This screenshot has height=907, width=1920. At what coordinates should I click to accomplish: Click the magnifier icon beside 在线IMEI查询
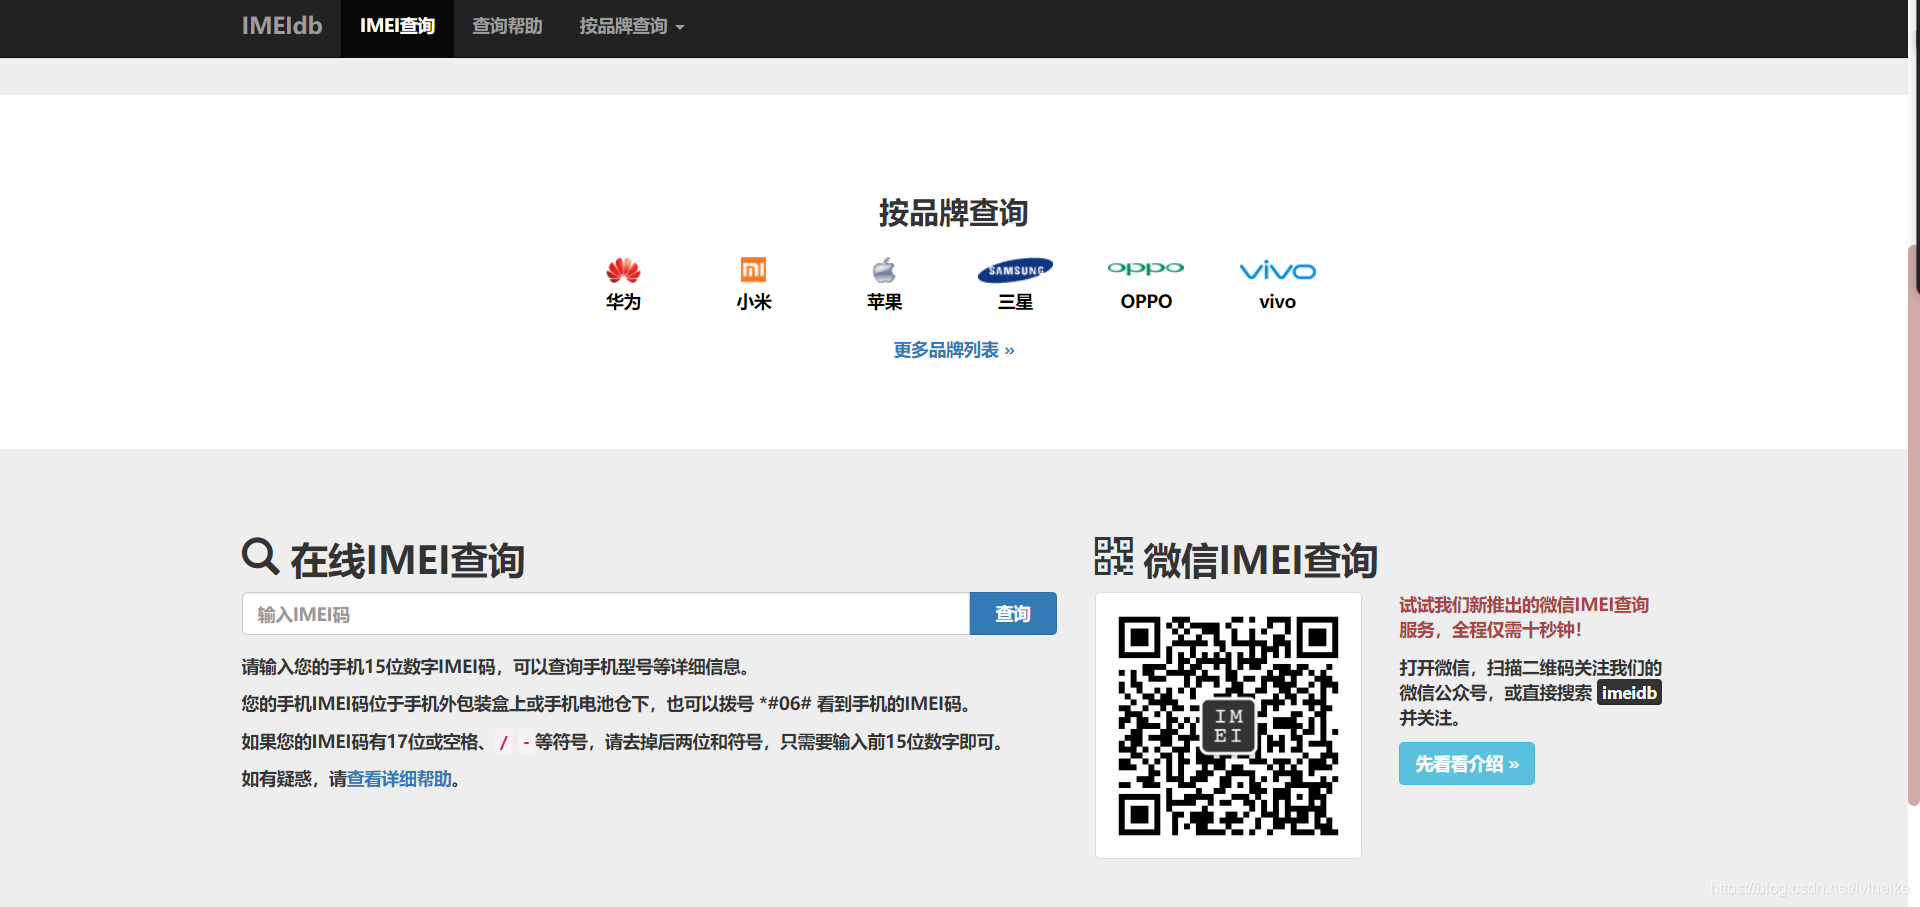click(260, 556)
